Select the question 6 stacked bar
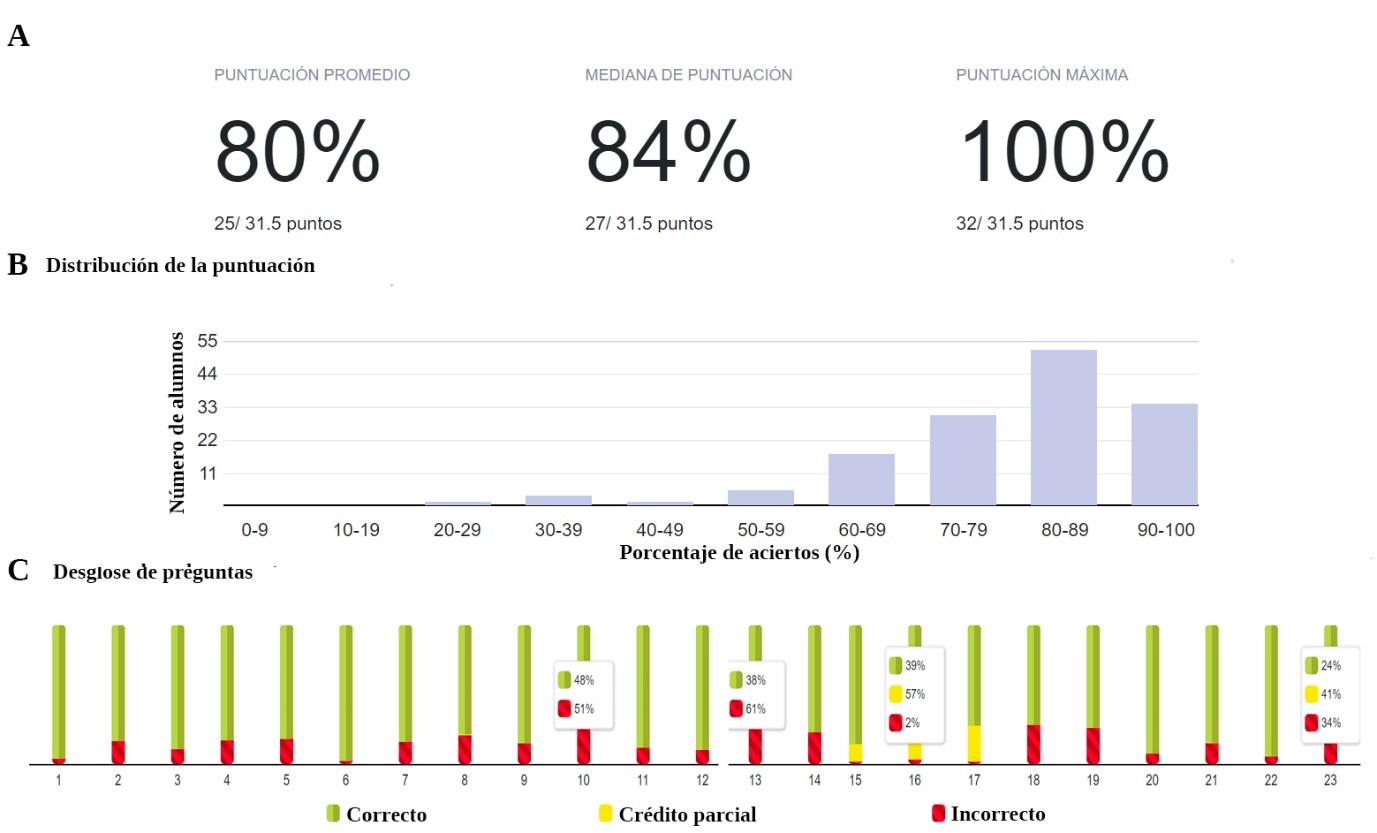Image resolution: width=1377 pixels, height=833 pixels. point(346,695)
